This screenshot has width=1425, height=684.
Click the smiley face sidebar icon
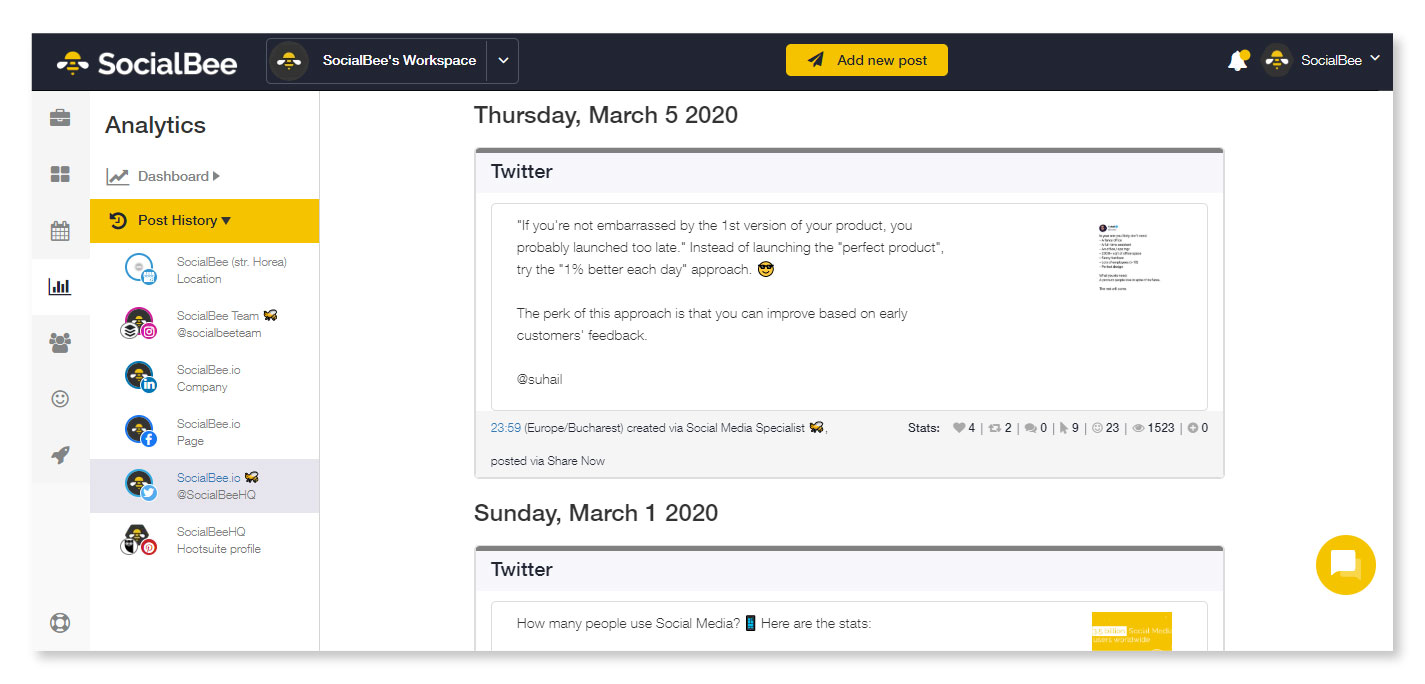point(60,399)
